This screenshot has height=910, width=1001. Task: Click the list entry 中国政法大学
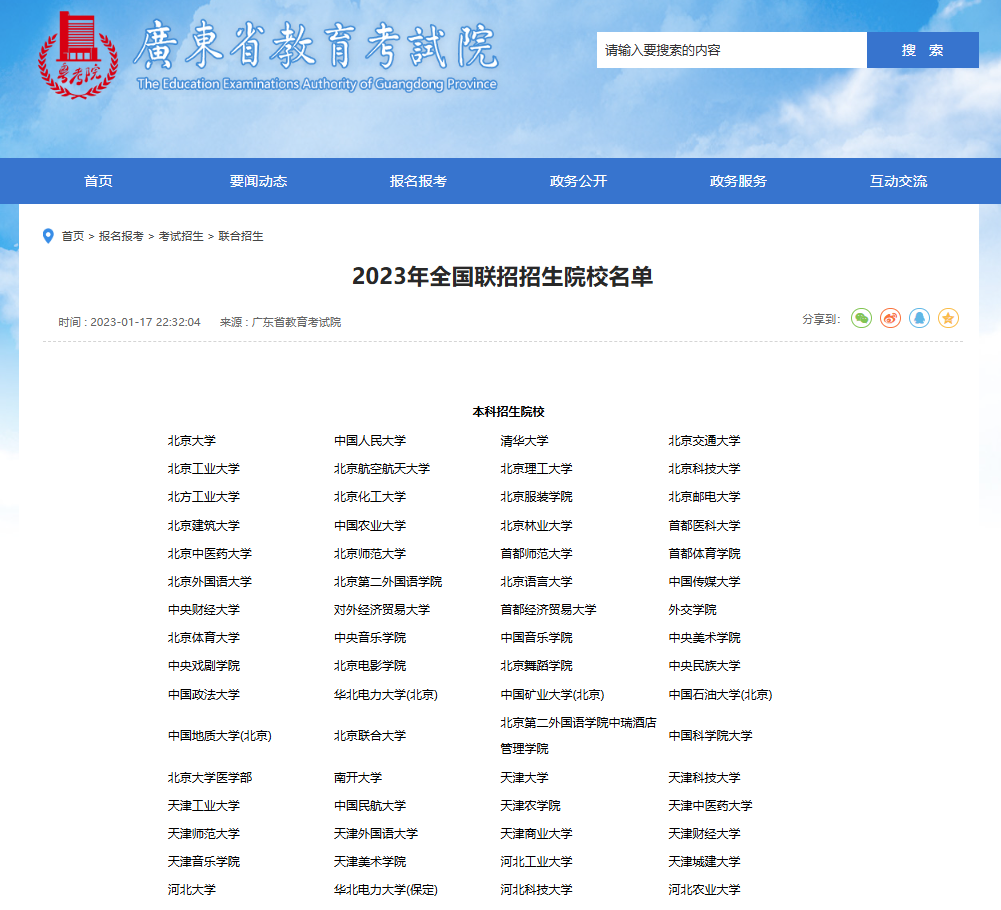pyautogui.click(x=204, y=695)
